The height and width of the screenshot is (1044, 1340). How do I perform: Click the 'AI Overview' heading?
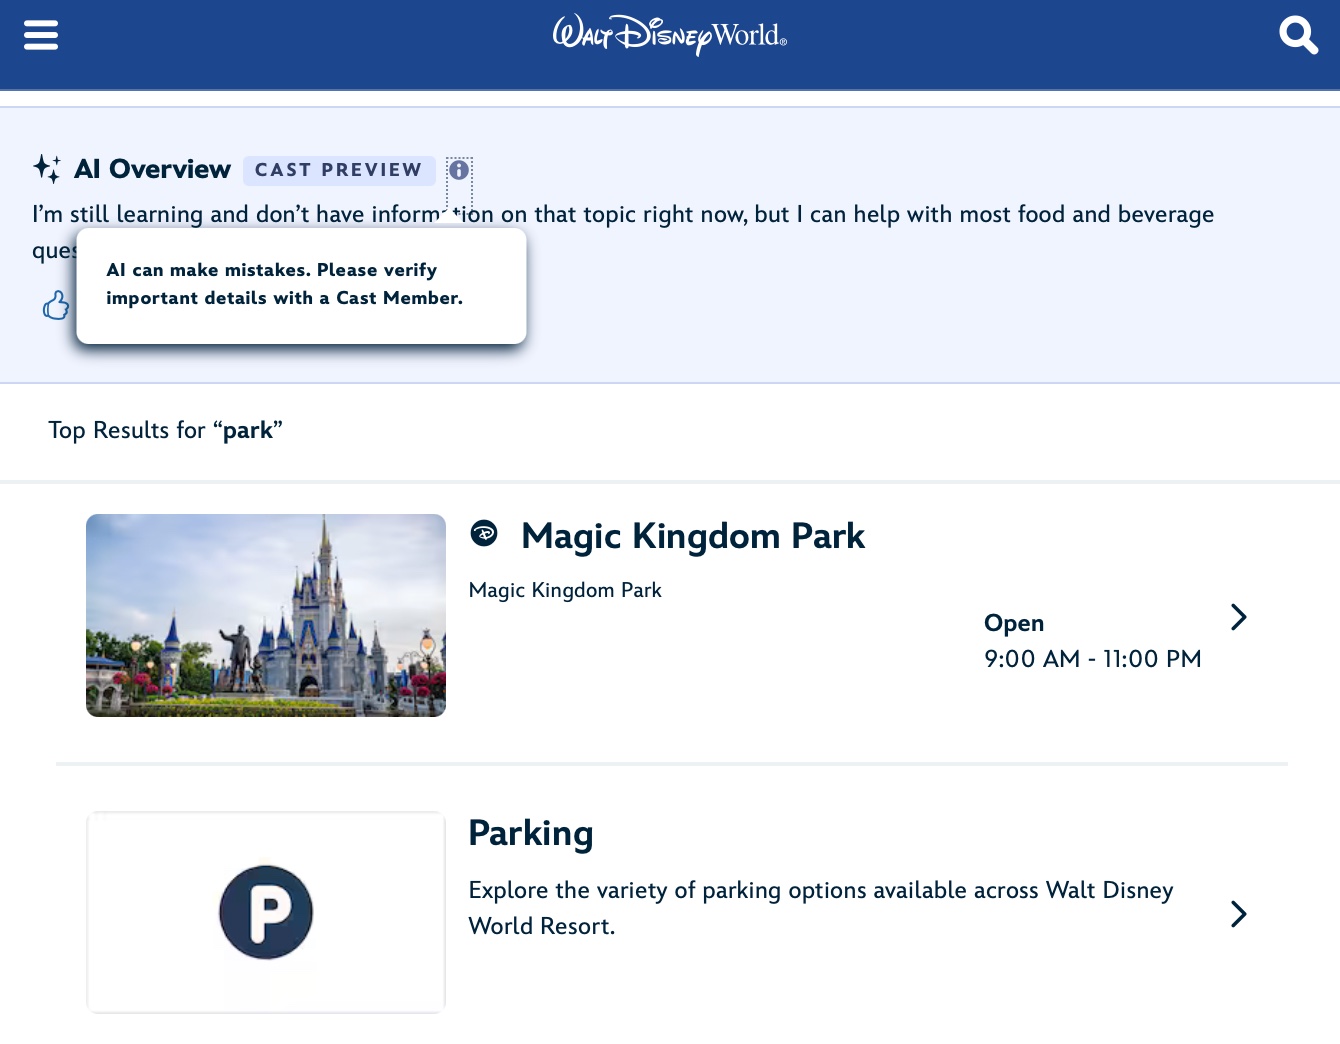pos(152,169)
